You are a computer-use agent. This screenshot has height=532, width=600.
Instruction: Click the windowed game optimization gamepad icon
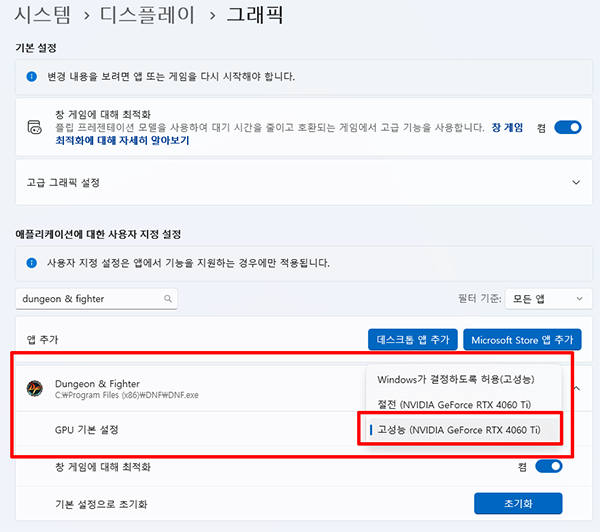pos(34,127)
